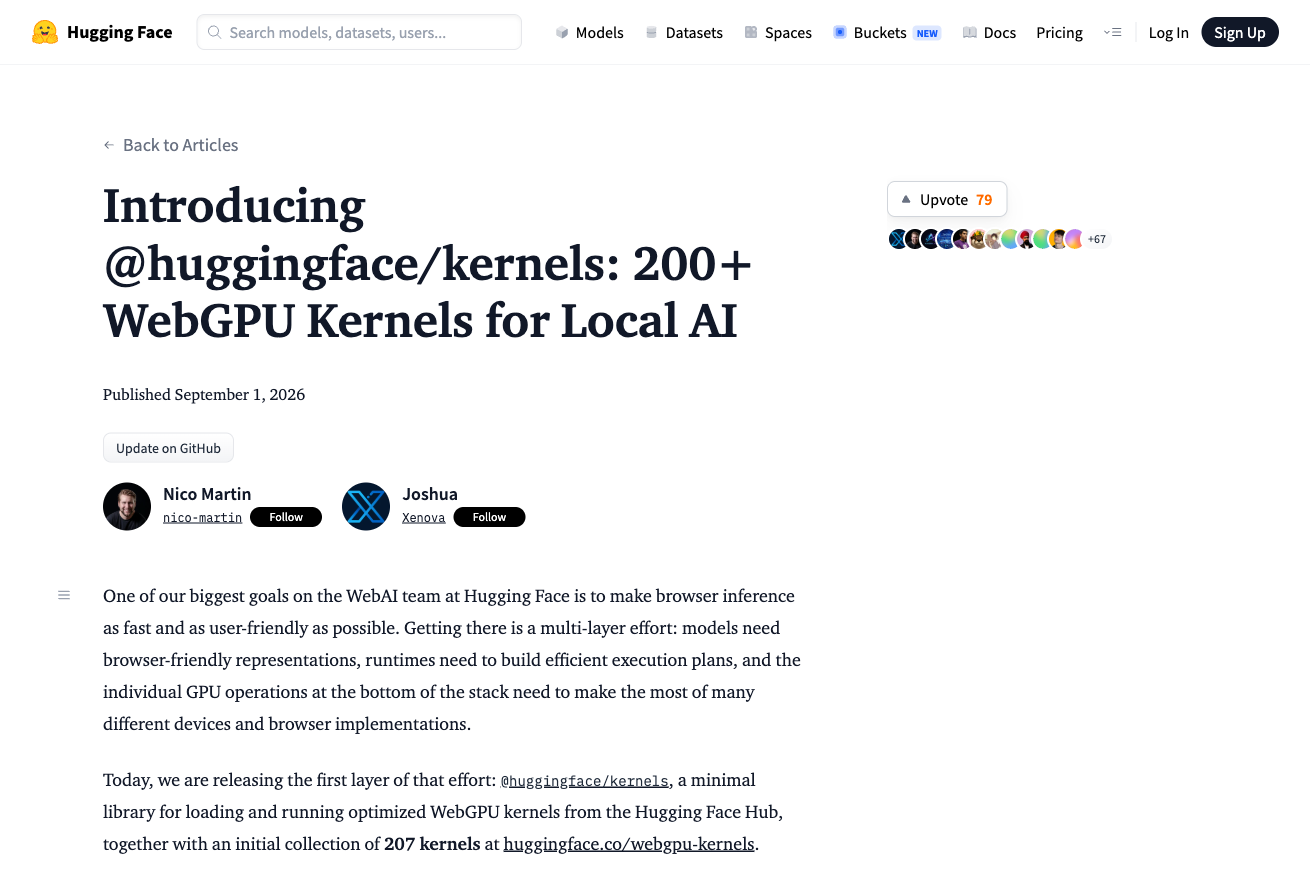Screen dimensions: 1310x874
Task: Open the huggingface.co/webgpu-kernels link
Action: pyautogui.click(x=629, y=843)
